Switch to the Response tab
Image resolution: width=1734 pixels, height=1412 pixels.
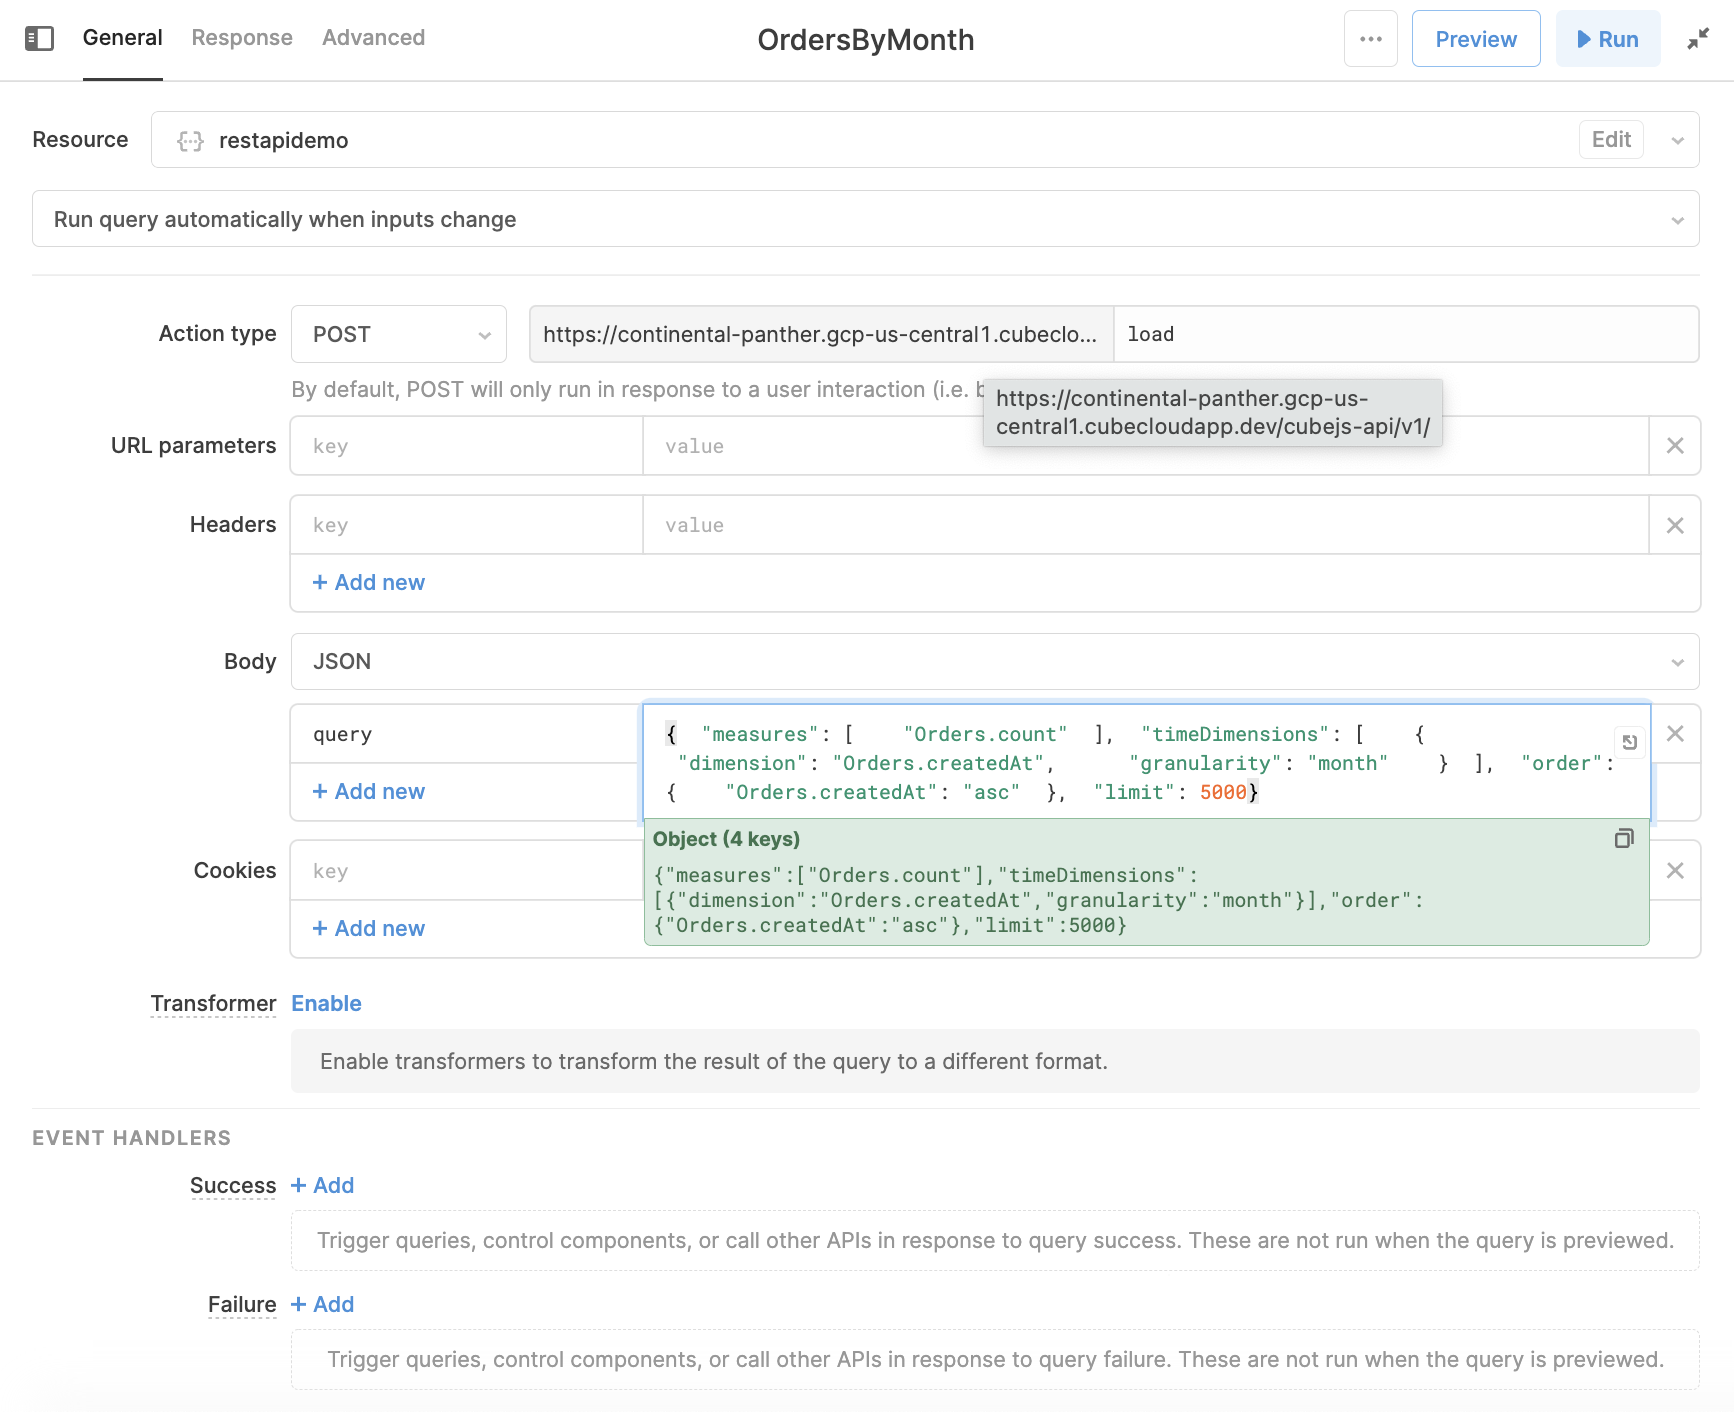point(242,38)
